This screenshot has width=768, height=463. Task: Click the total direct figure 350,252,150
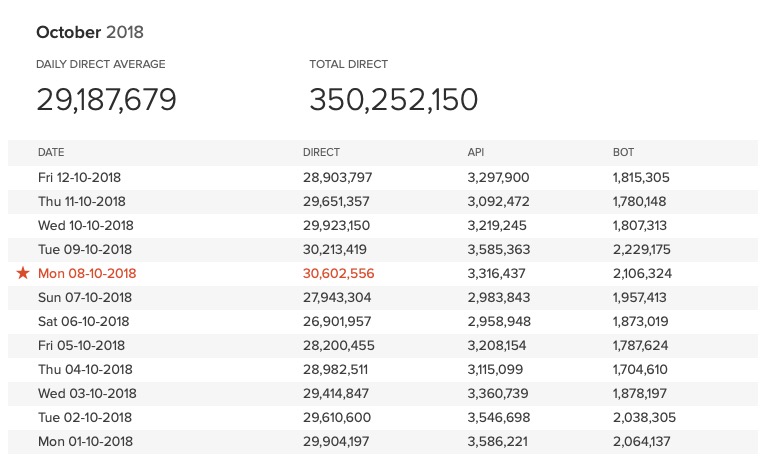click(x=393, y=99)
